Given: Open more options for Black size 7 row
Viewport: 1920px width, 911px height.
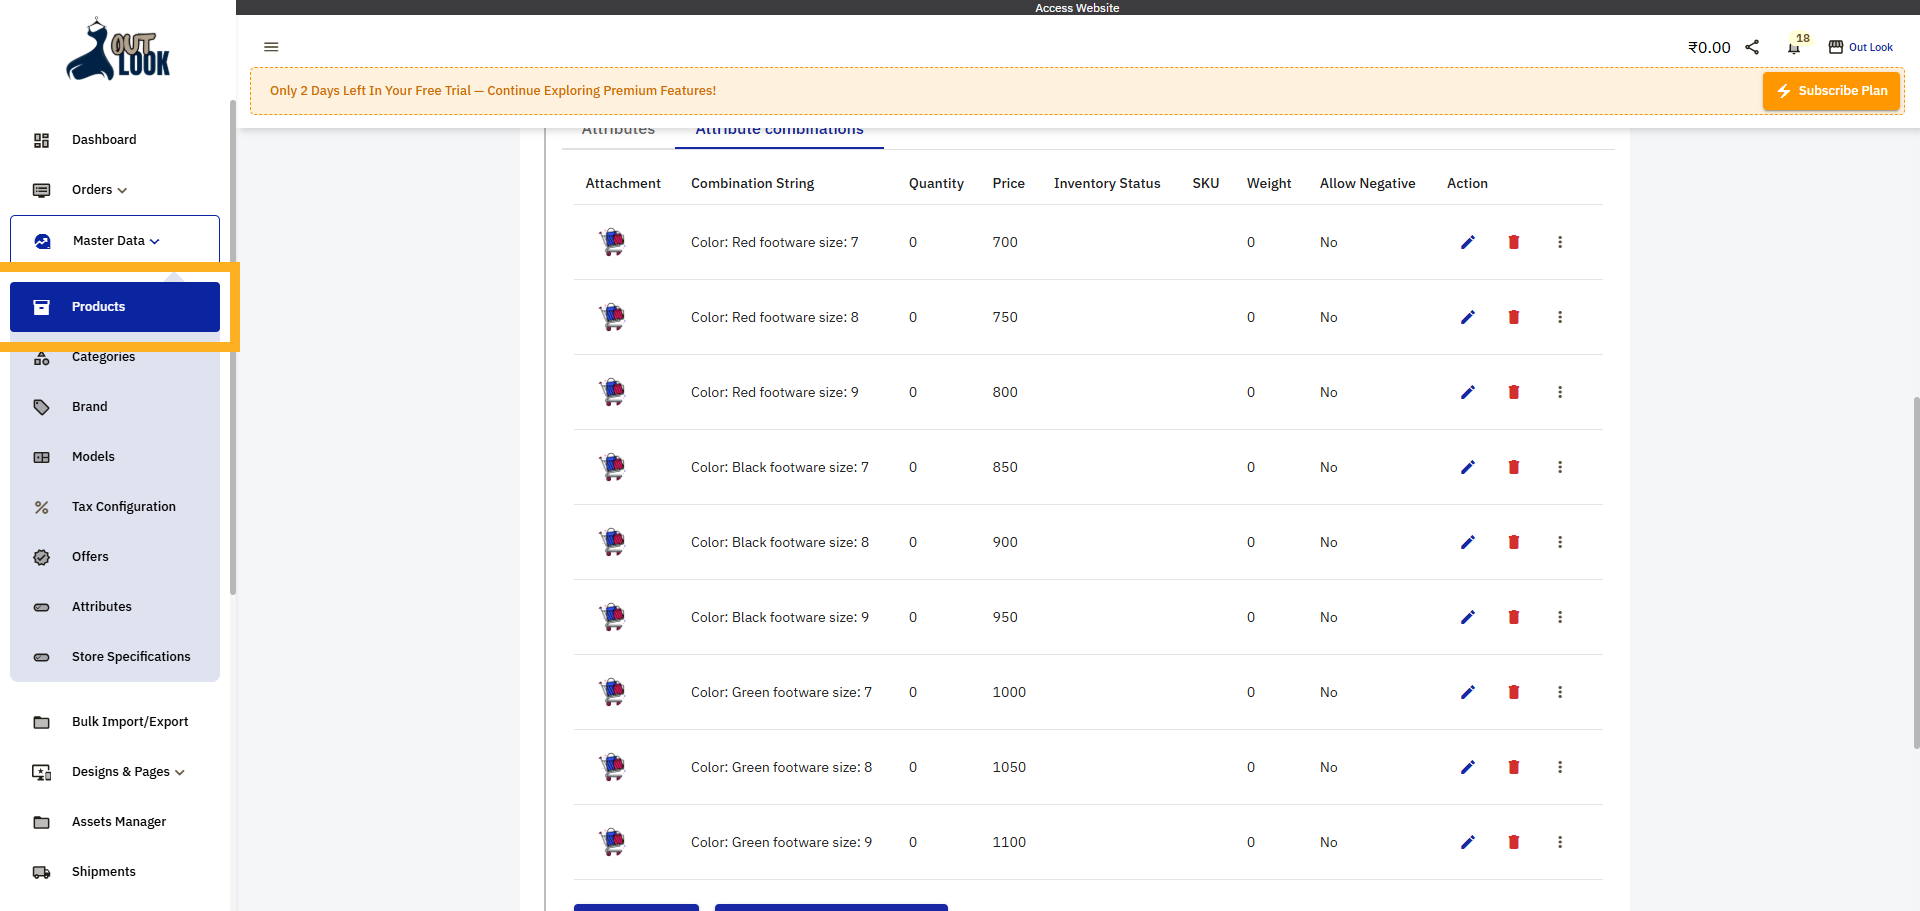Looking at the screenshot, I should pos(1559,467).
